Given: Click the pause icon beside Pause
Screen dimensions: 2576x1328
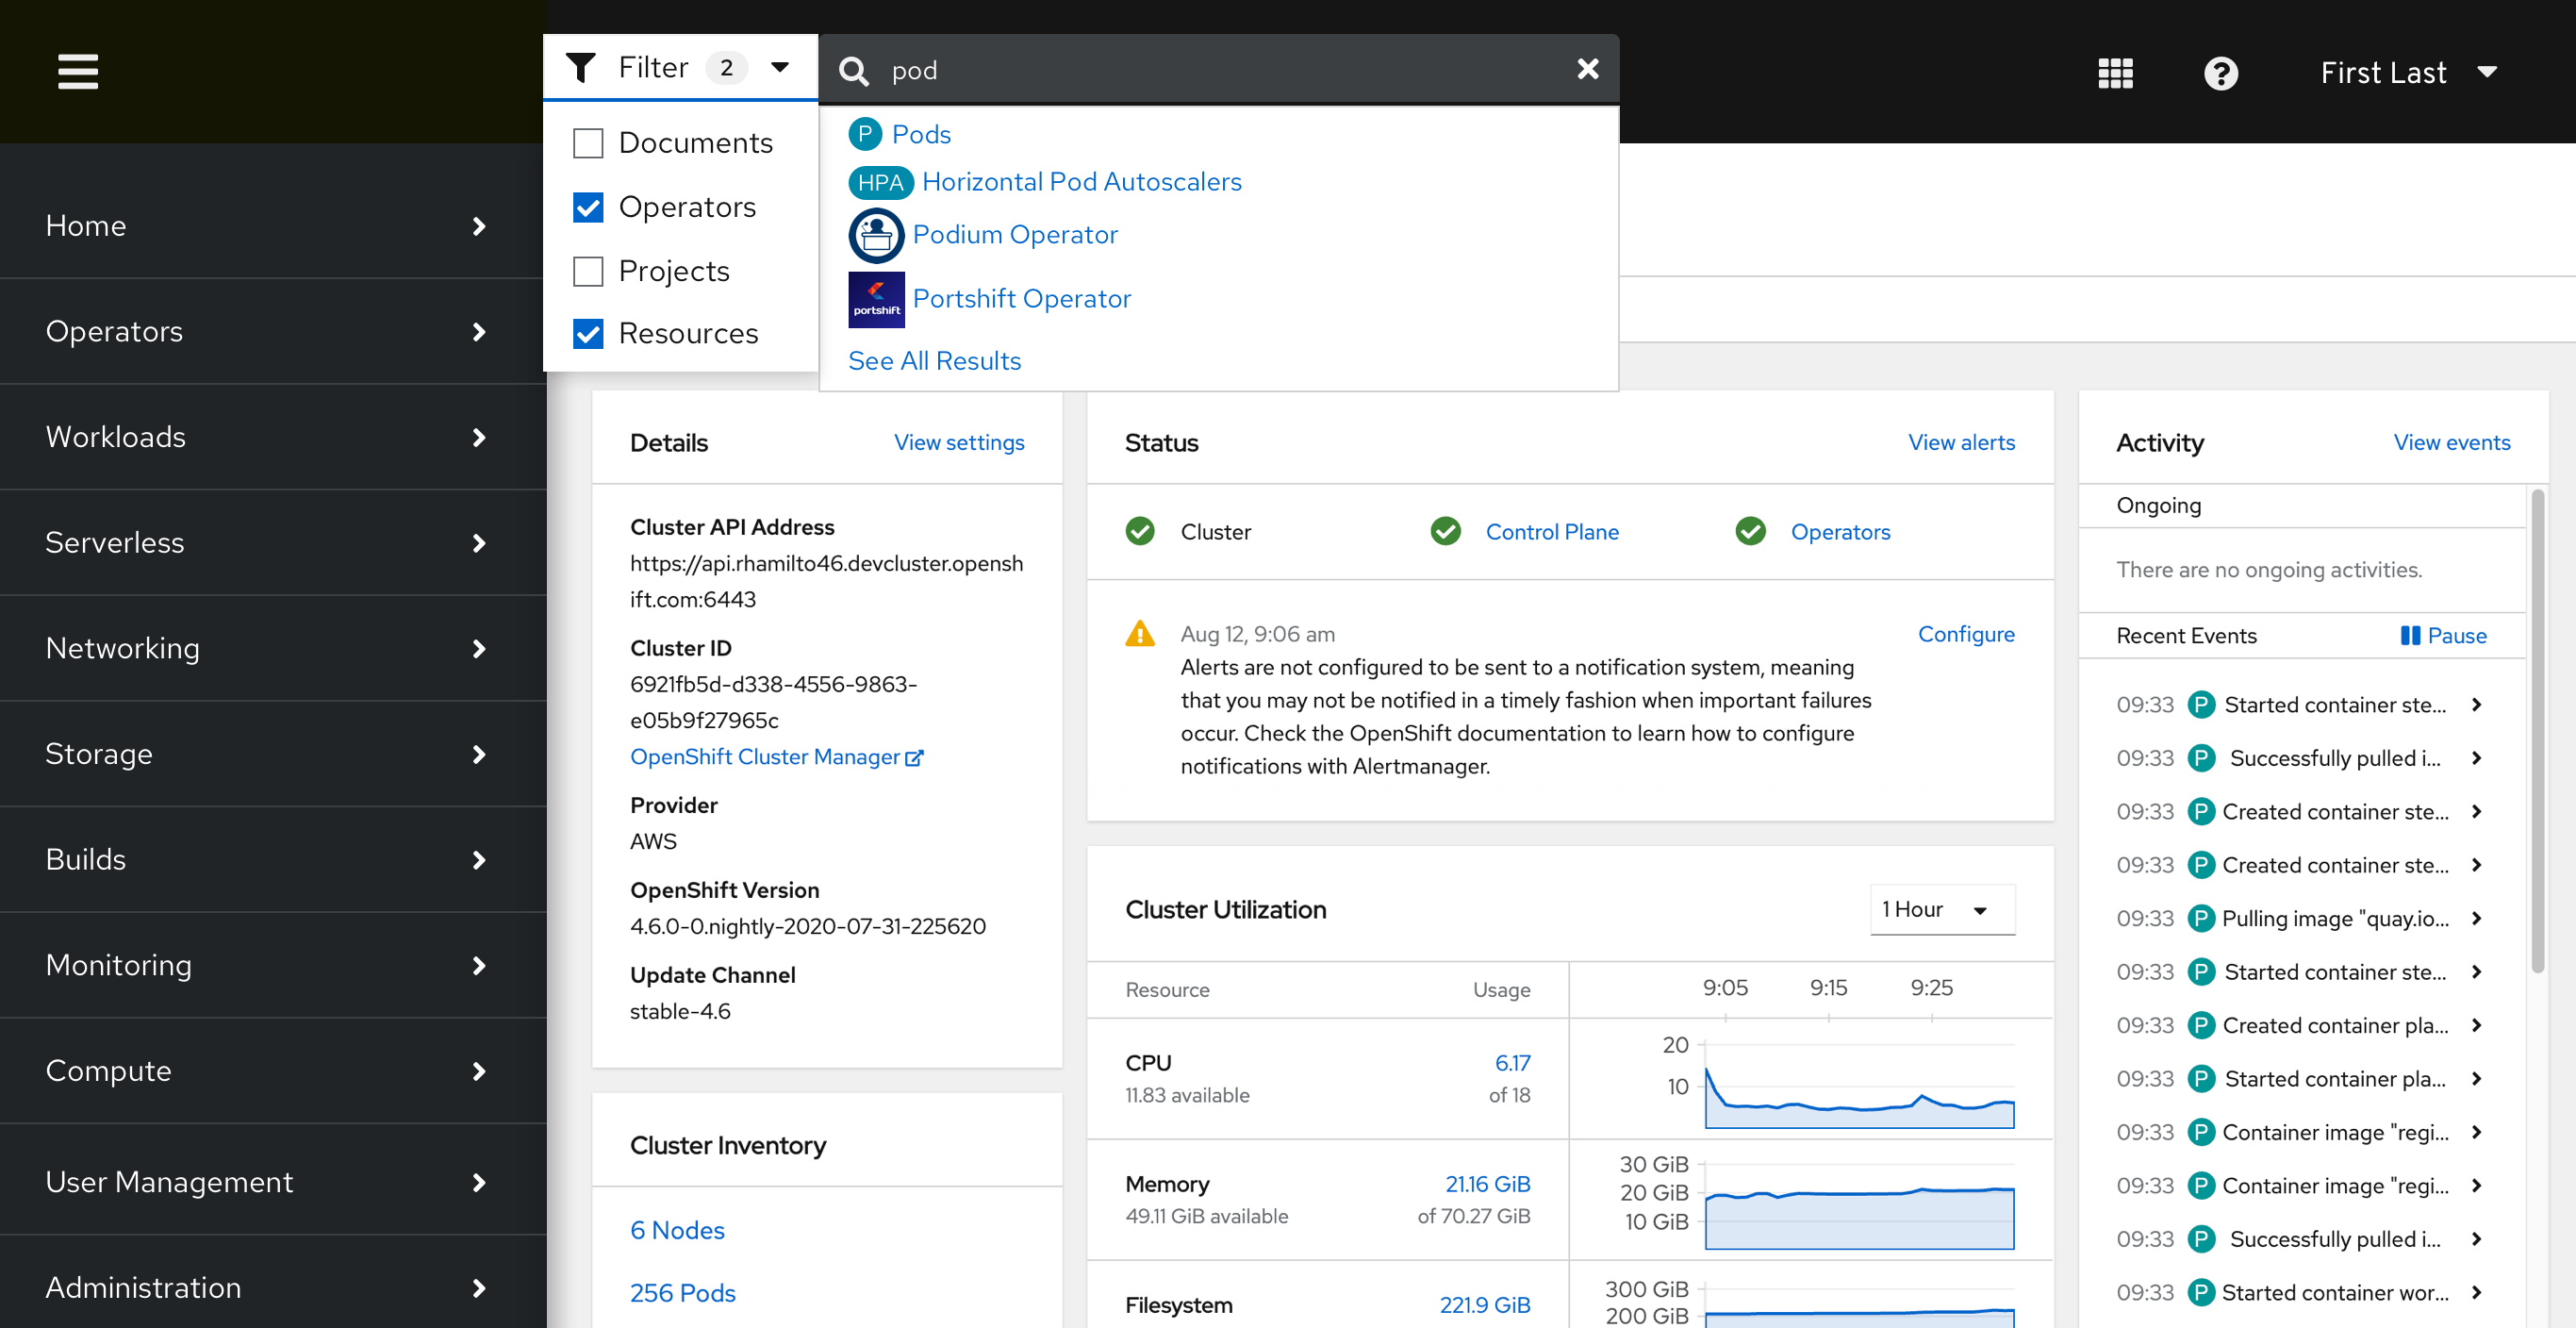Looking at the screenshot, I should [x=2410, y=636].
